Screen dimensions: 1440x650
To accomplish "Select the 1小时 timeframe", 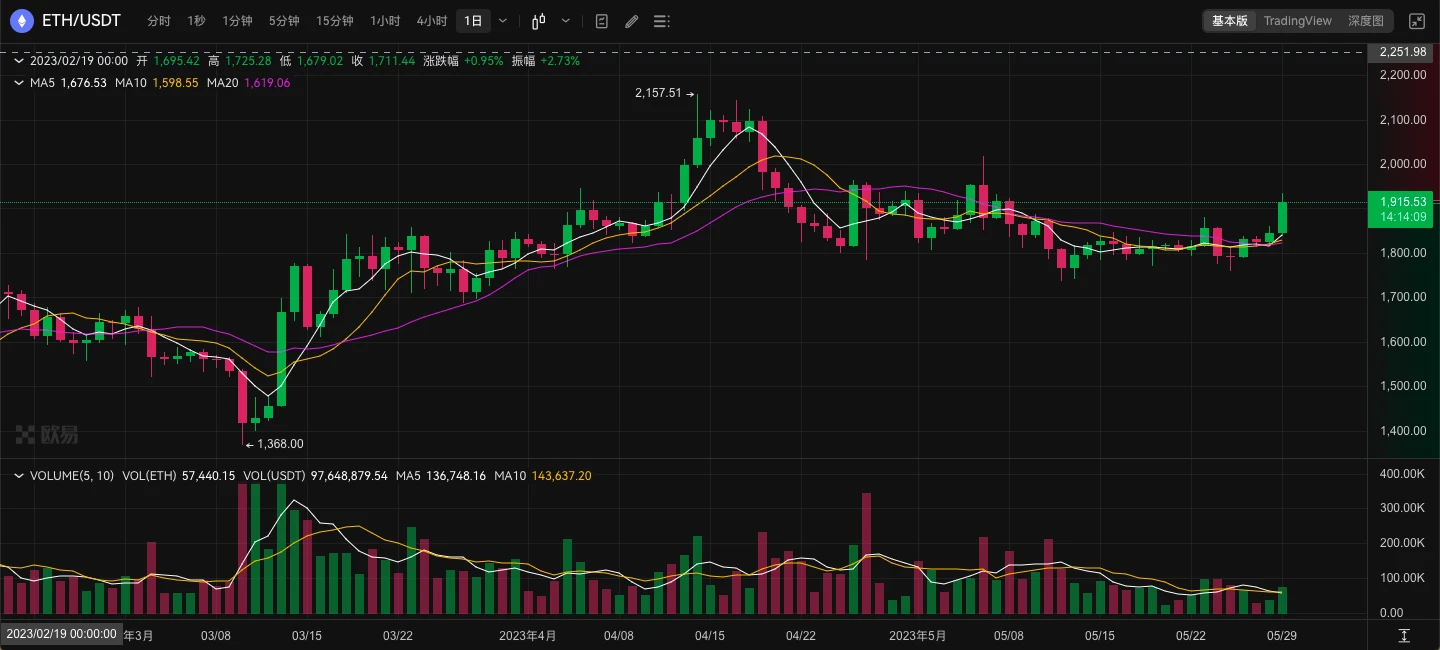I will click(x=385, y=20).
